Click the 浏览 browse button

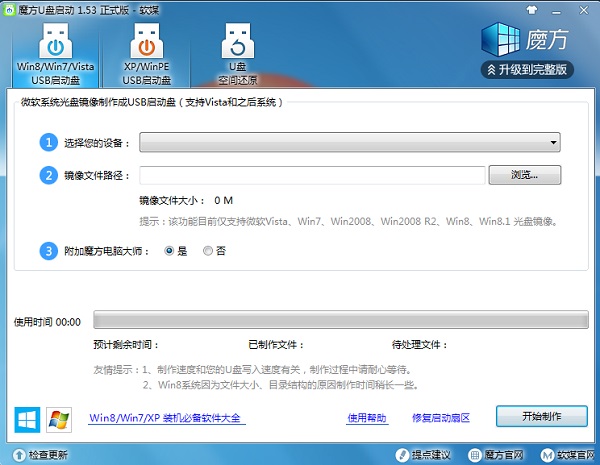click(524, 175)
